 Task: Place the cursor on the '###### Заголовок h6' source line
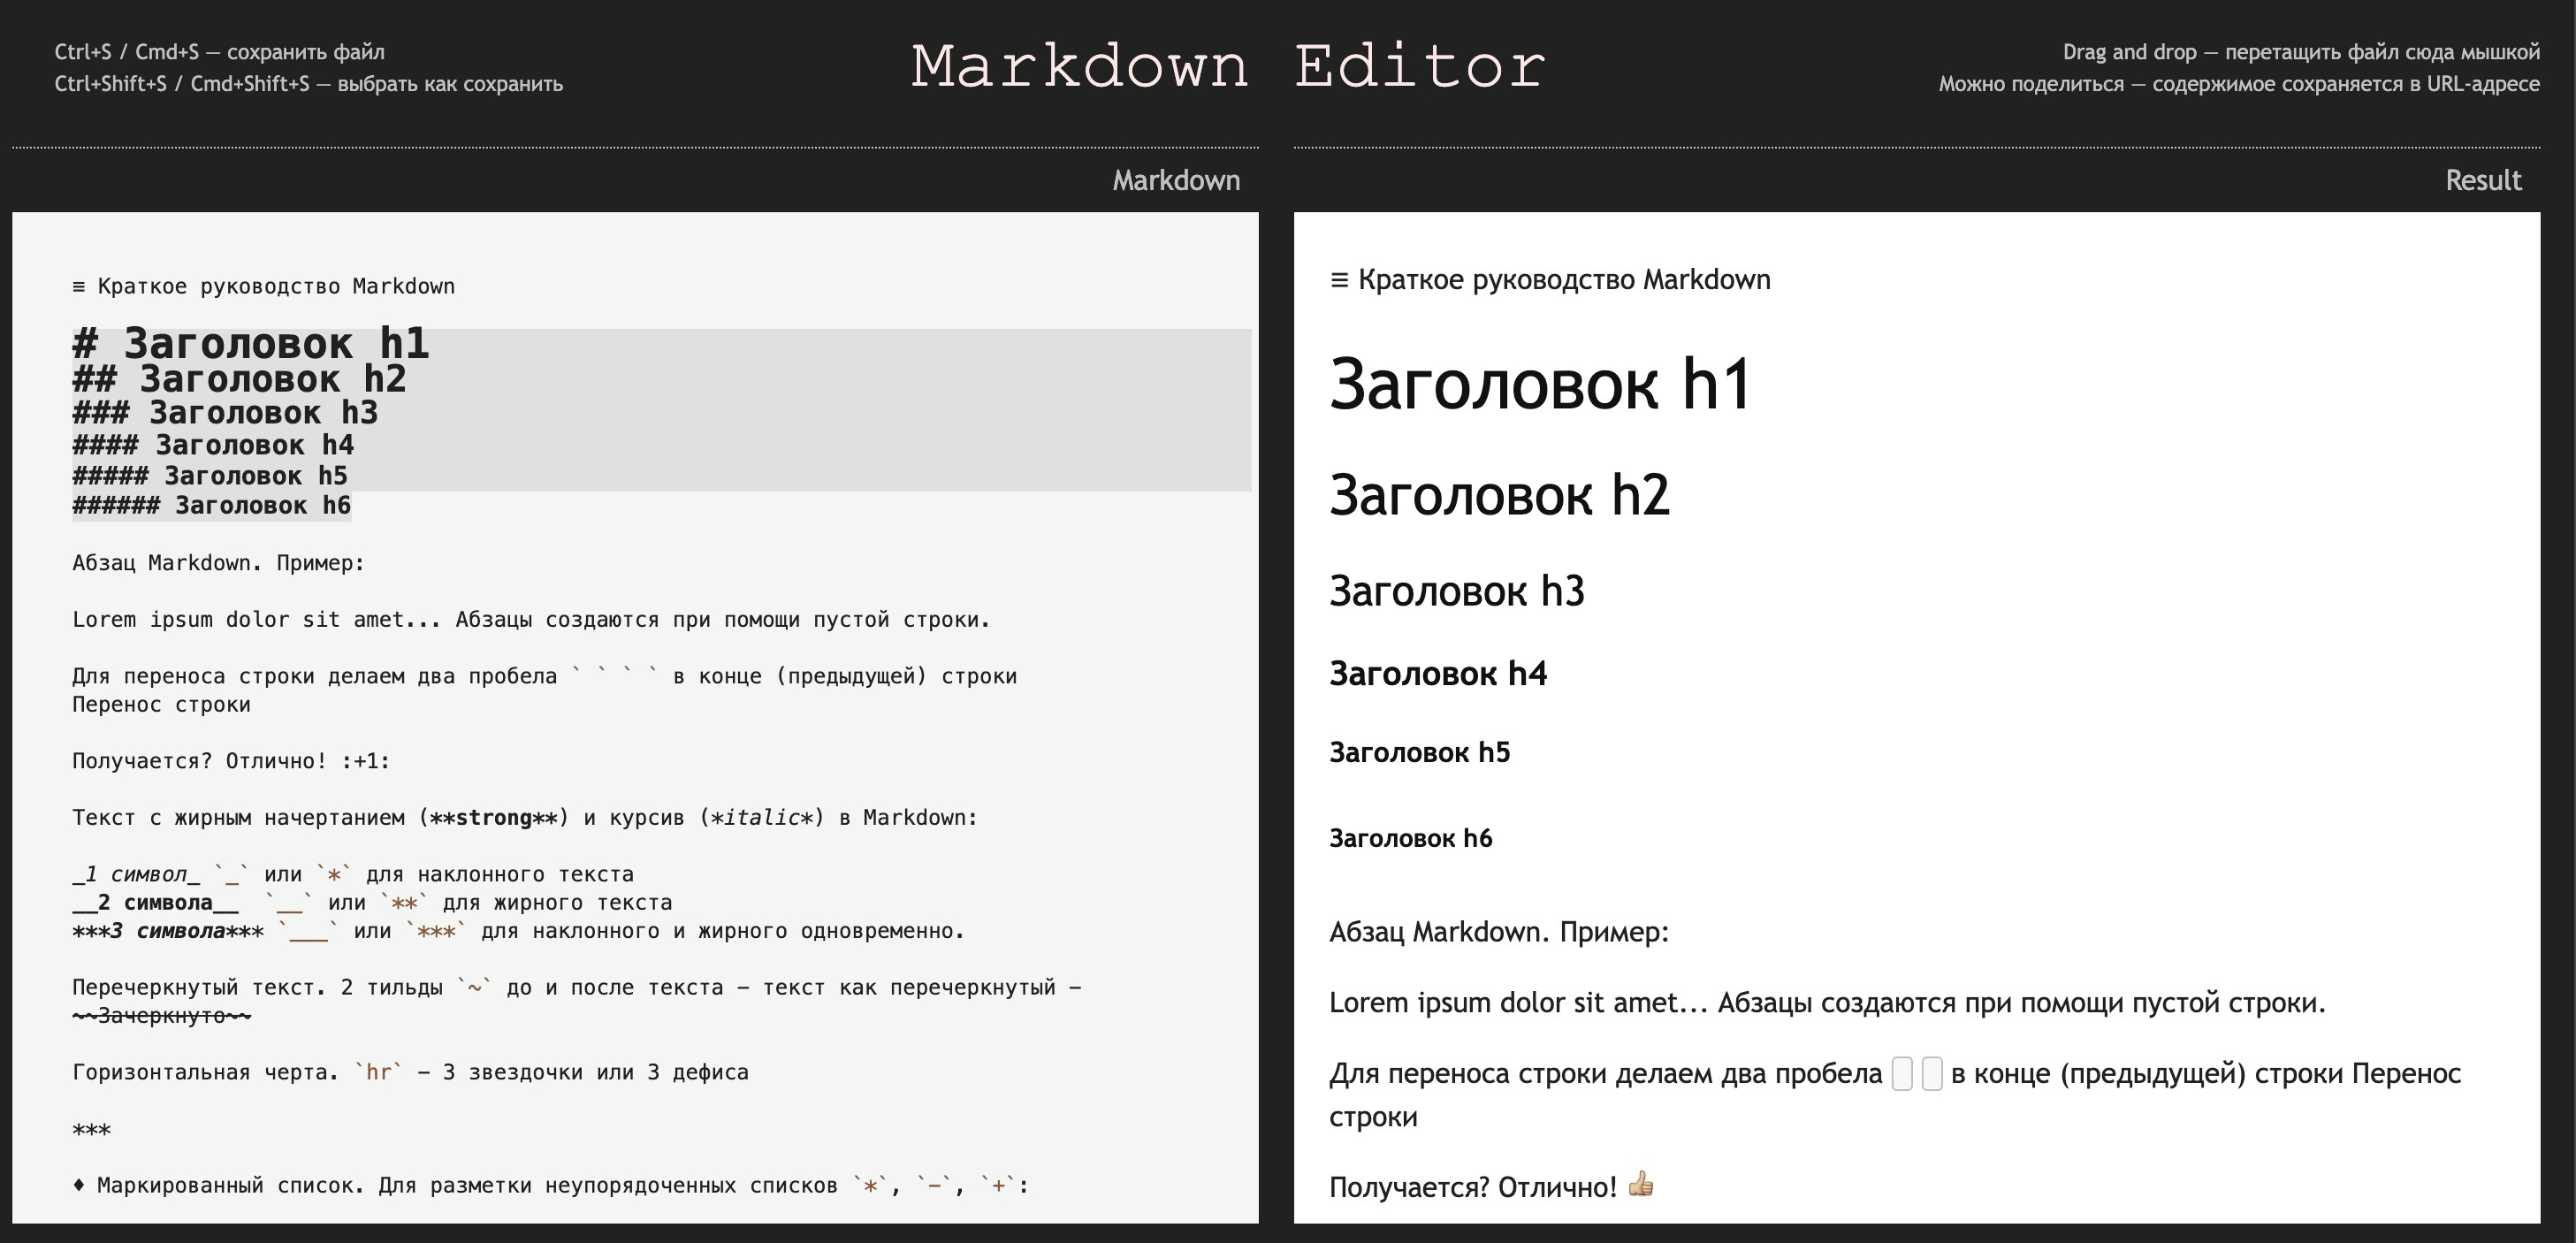click(211, 506)
